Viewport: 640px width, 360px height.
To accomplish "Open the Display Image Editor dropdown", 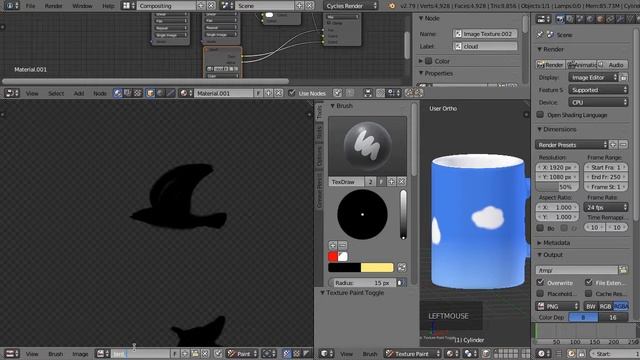I will [x=594, y=77].
